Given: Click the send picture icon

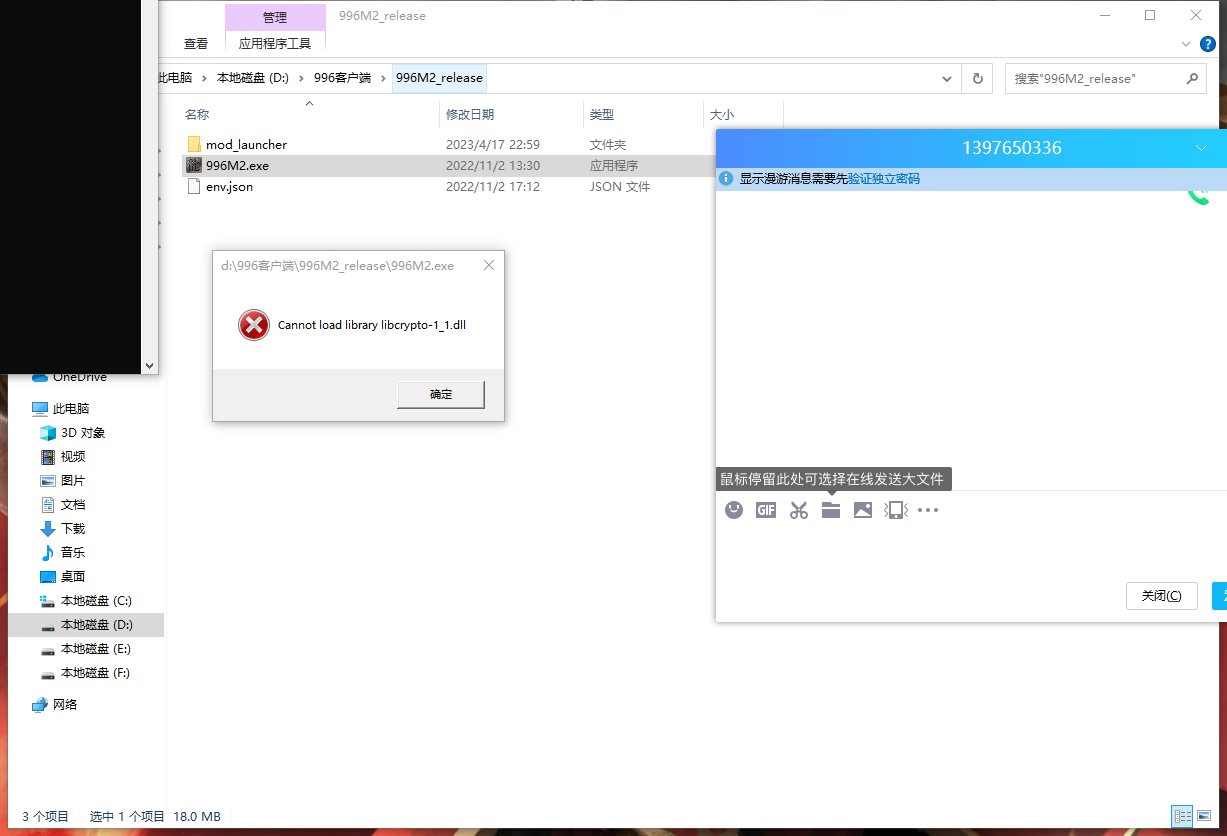Looking at the screenshot, I should pos(862,510).
